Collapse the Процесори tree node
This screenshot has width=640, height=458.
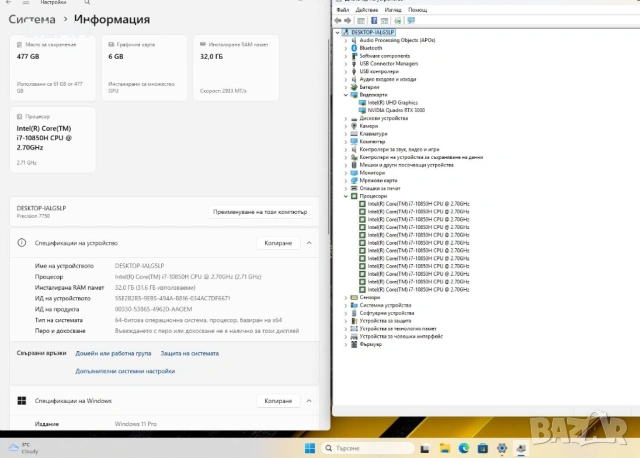coord(346,196)
